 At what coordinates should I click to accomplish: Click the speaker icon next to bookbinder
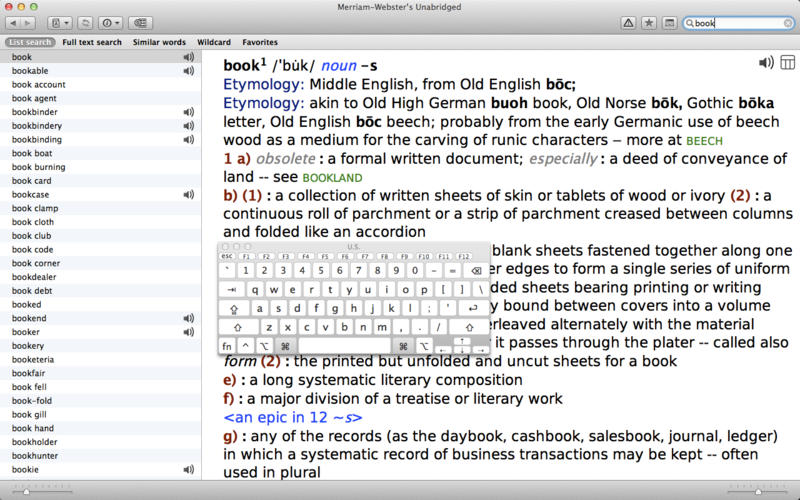tap(188, 113)
